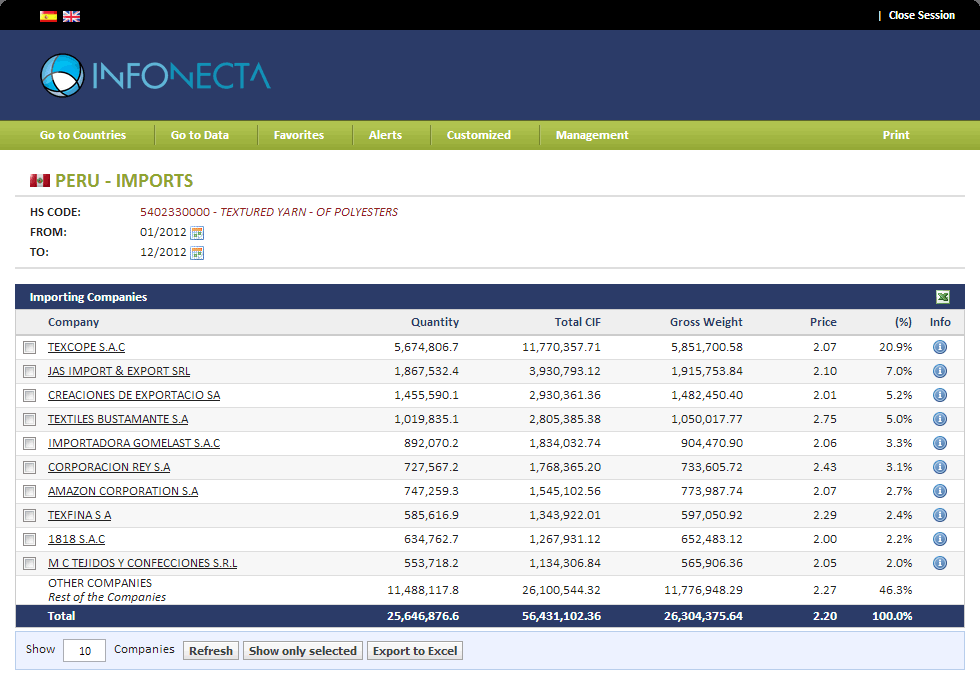
Task: Switch language with the UK flag icon
Action: [x=71, y=16]
